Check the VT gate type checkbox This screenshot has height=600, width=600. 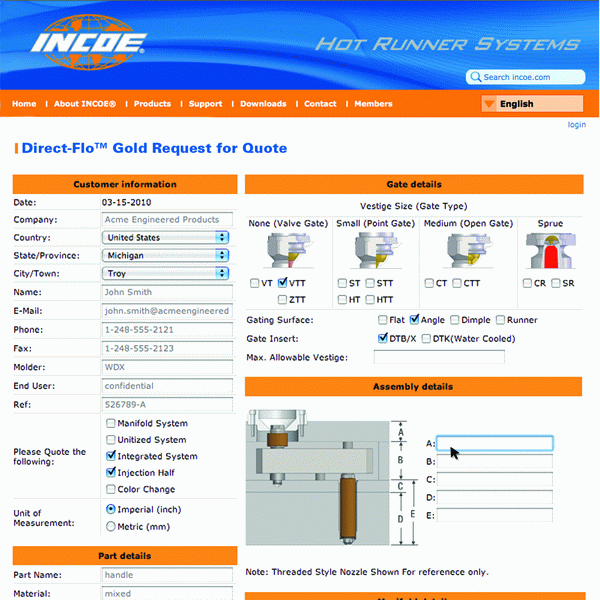(254, 283)
